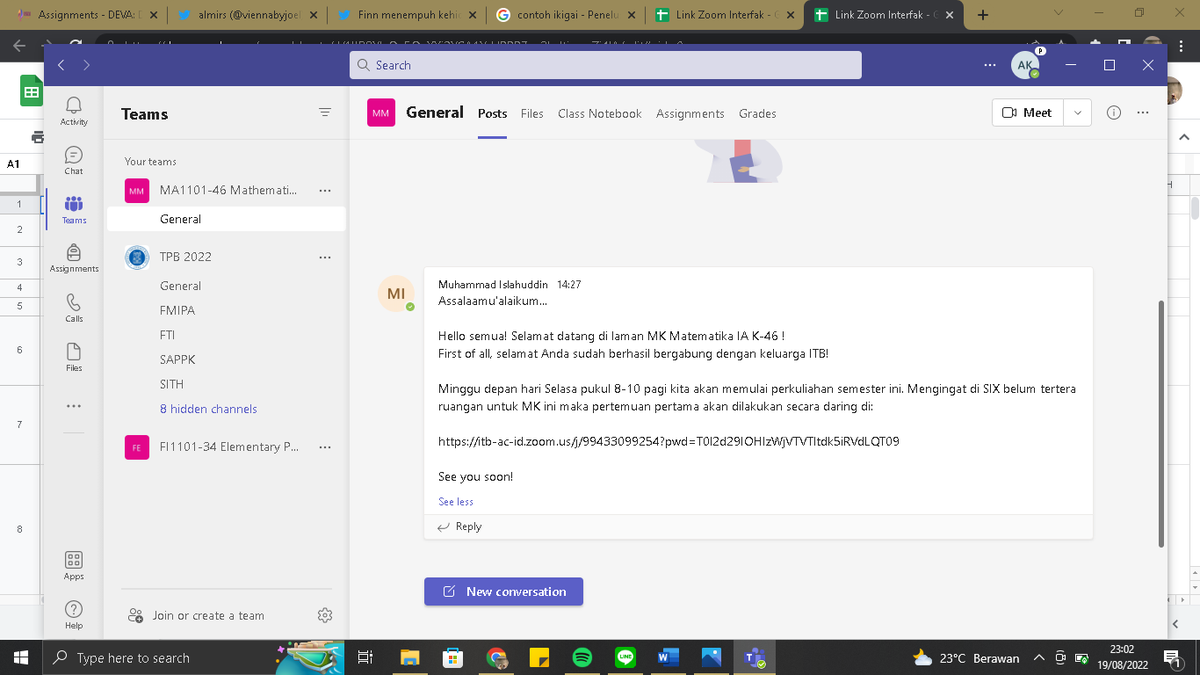Open channel info icon
The height and width of the screenshot is (675, 1200).
pos(1114,113)
